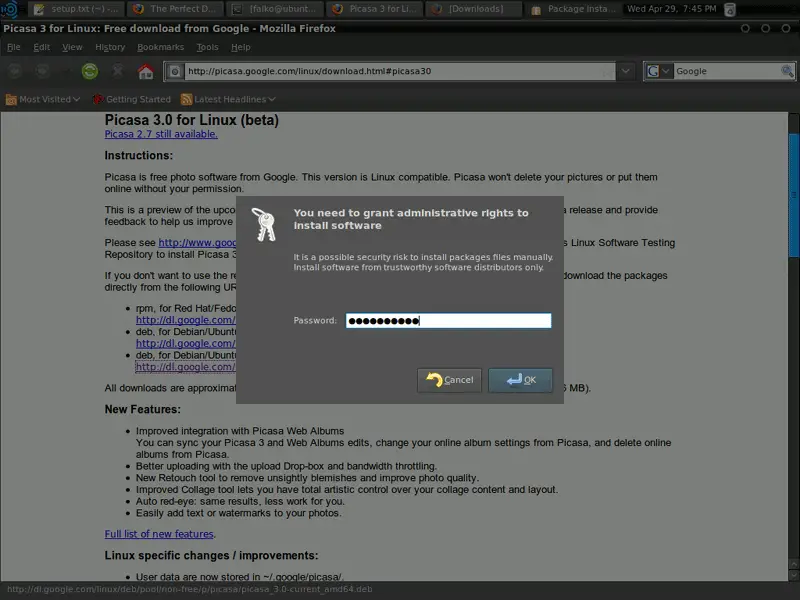
Task: Click the 'New Features:' heading text
Action: [142, 409]
